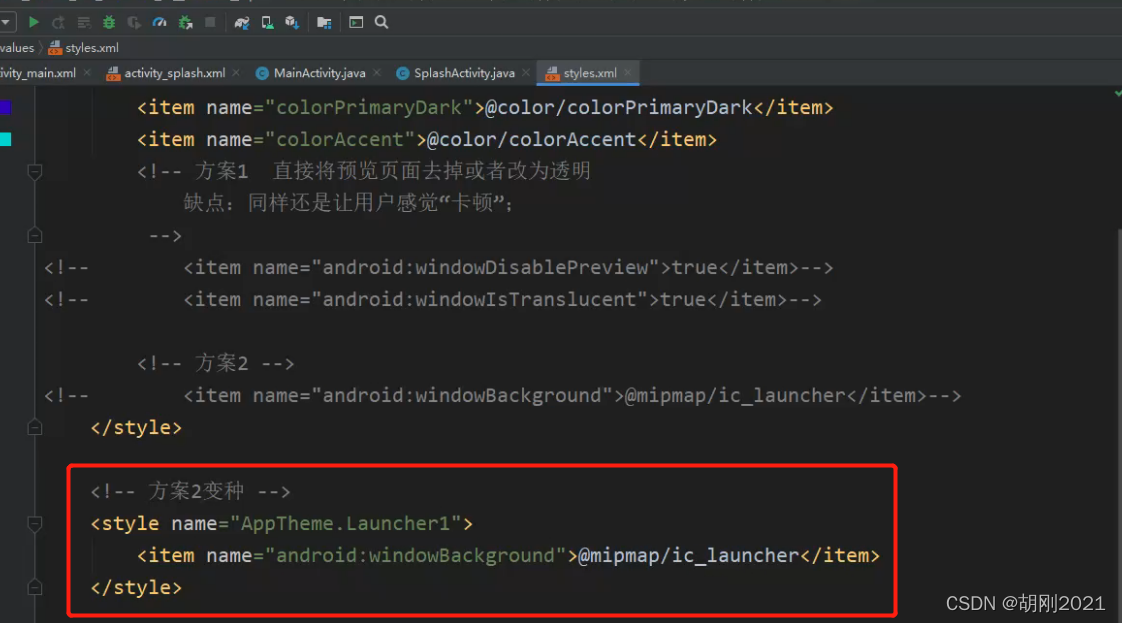Click the colorAccent cyan gutter swatch
The width and height of the screenshot is (1122, 623).
(x=5, y=139)
